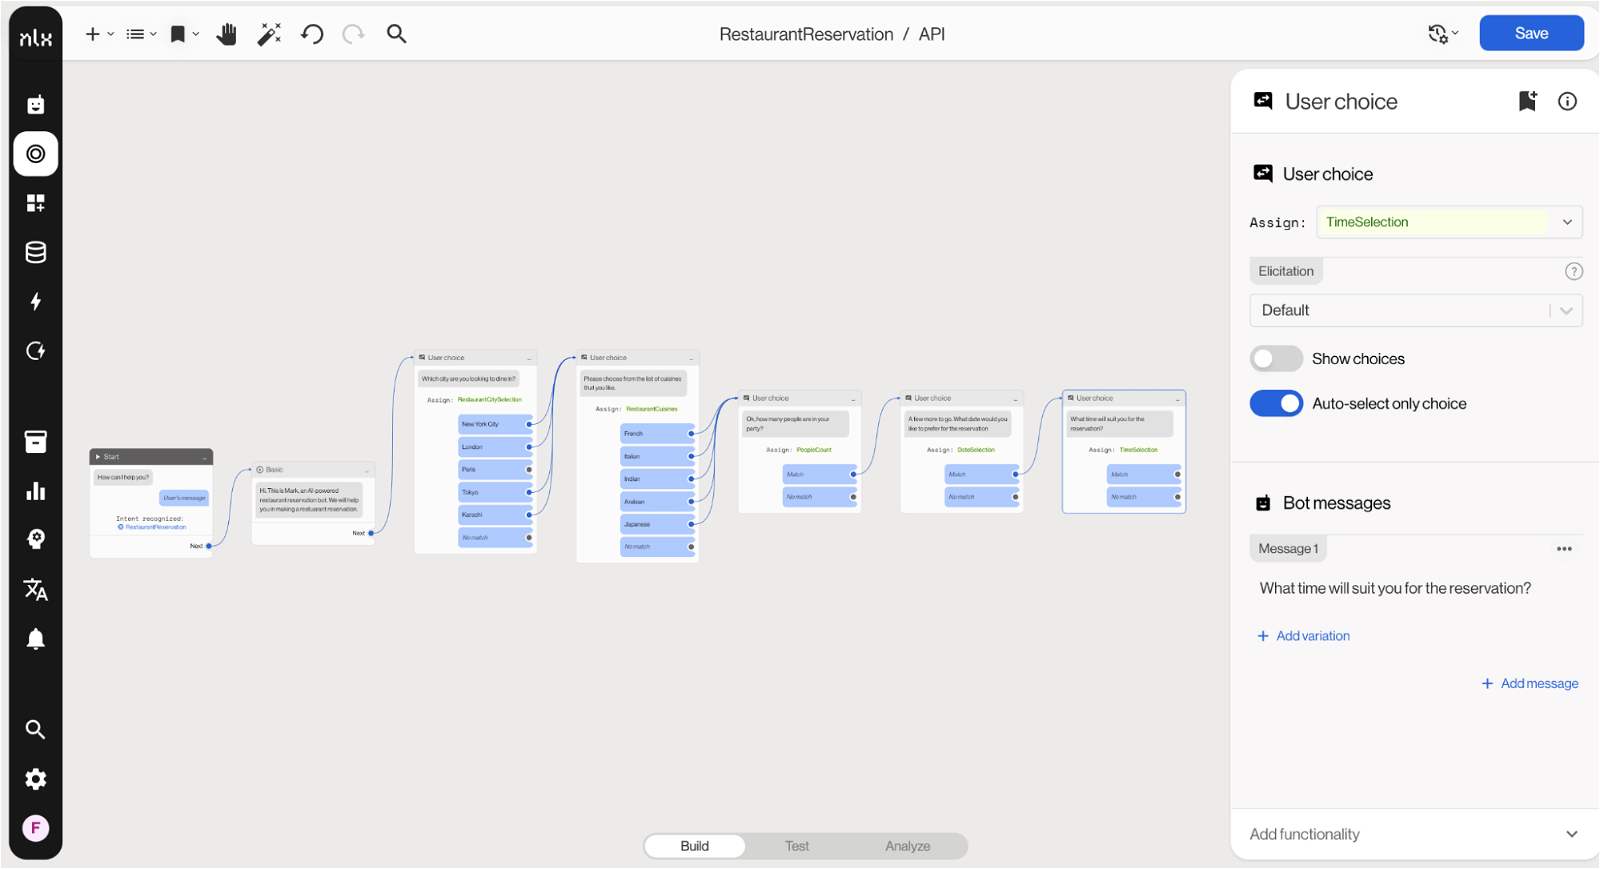
Task: Click the bot message text field
Action: point(1395,589)
